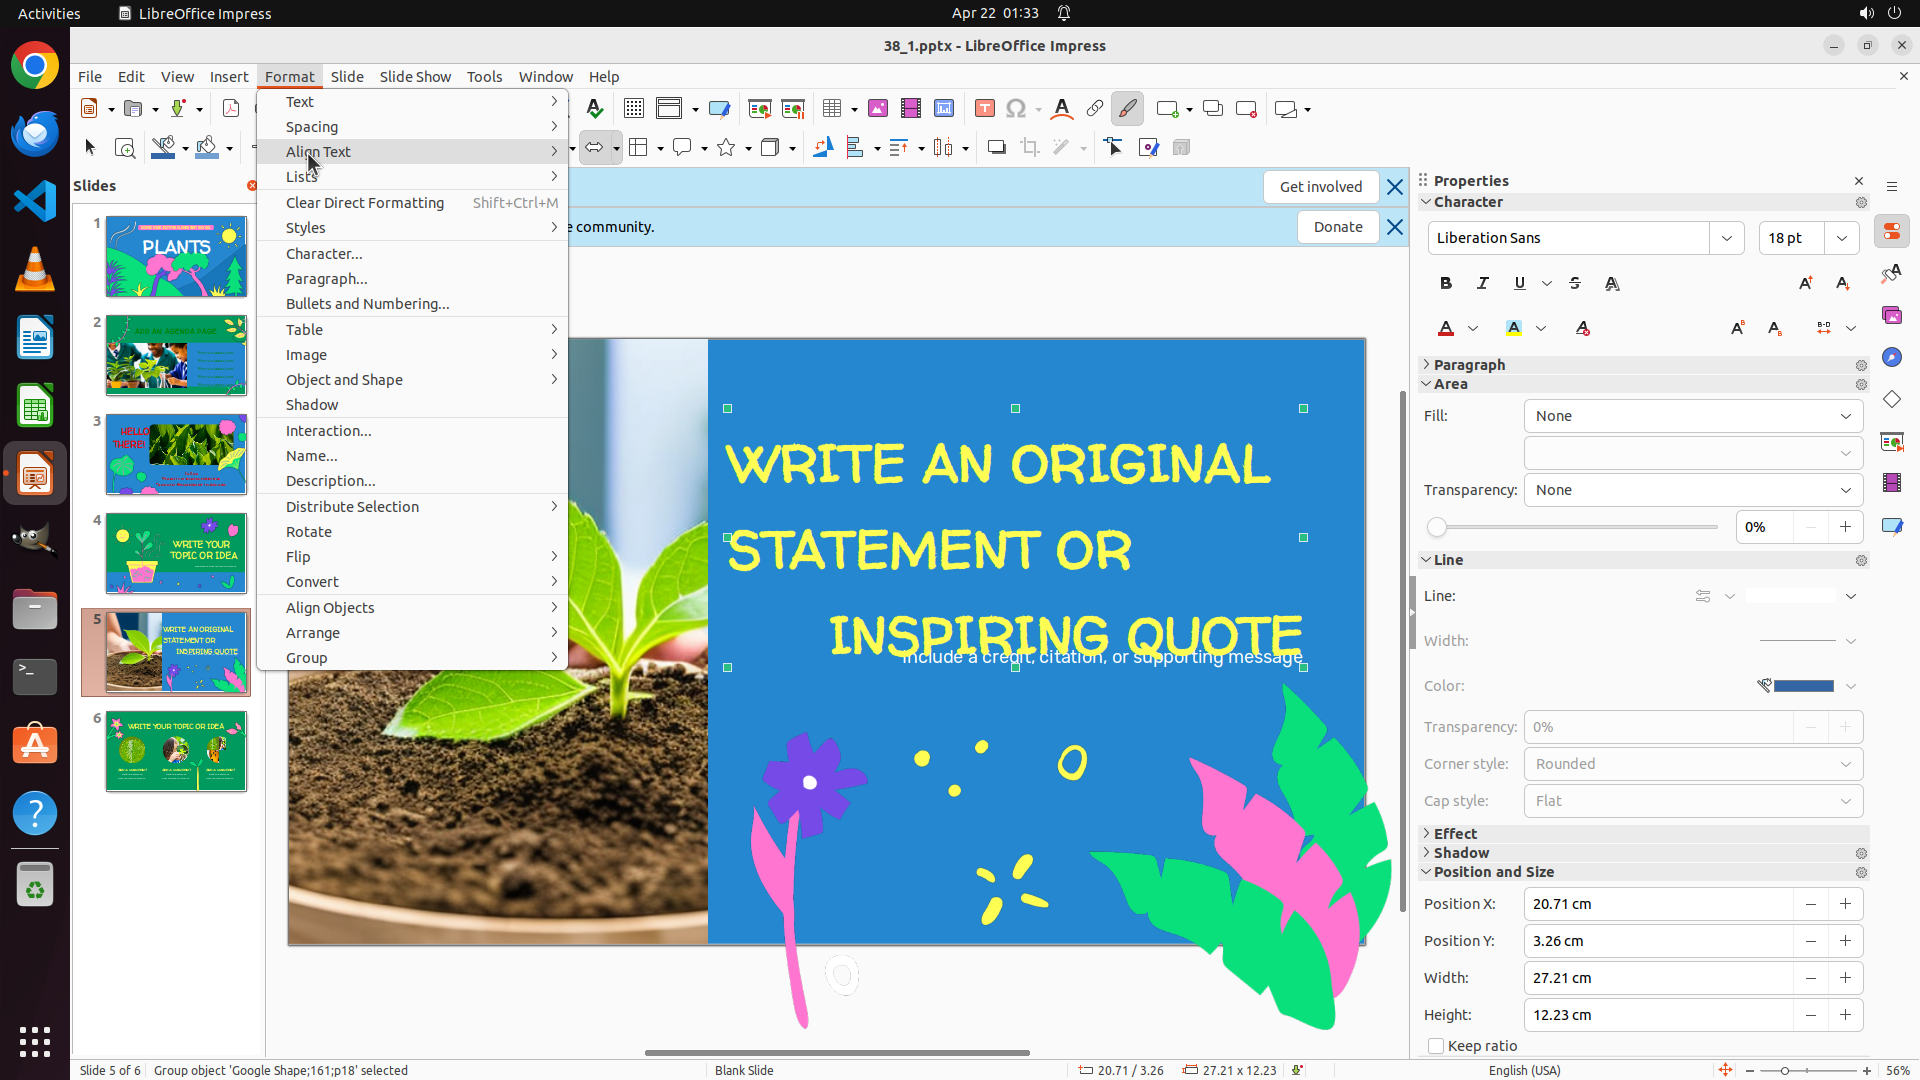Screen dimensions: 1920x1080
Task: Expand the Paragraph section
Action: [x=1468, y=365]
